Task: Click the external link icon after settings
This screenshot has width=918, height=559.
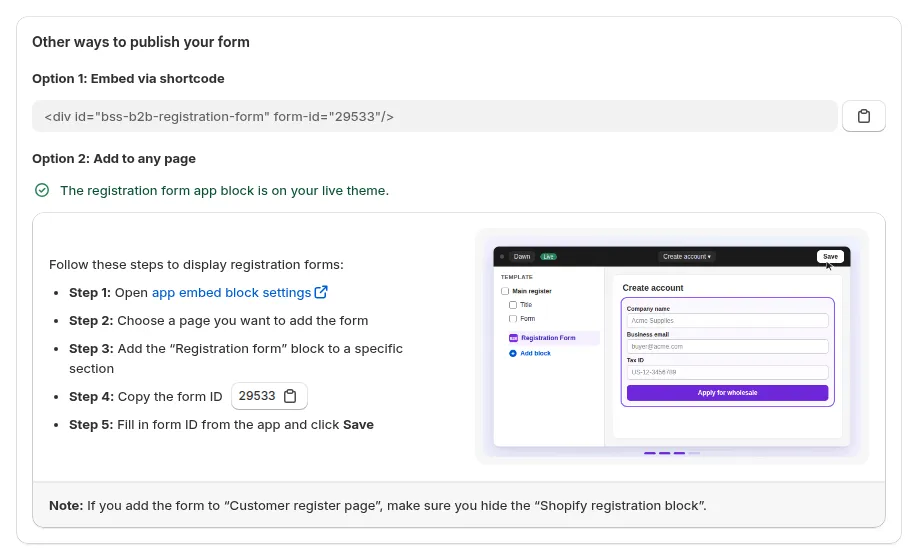Action: (321, 292)
